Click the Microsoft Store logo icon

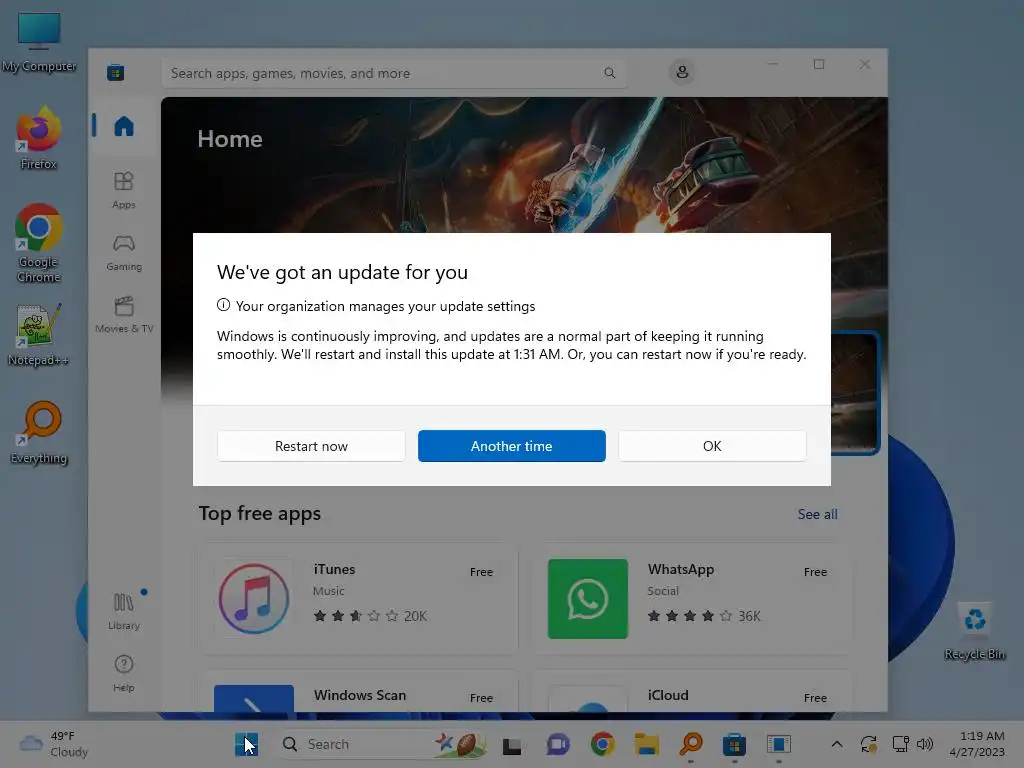point(116,72)
